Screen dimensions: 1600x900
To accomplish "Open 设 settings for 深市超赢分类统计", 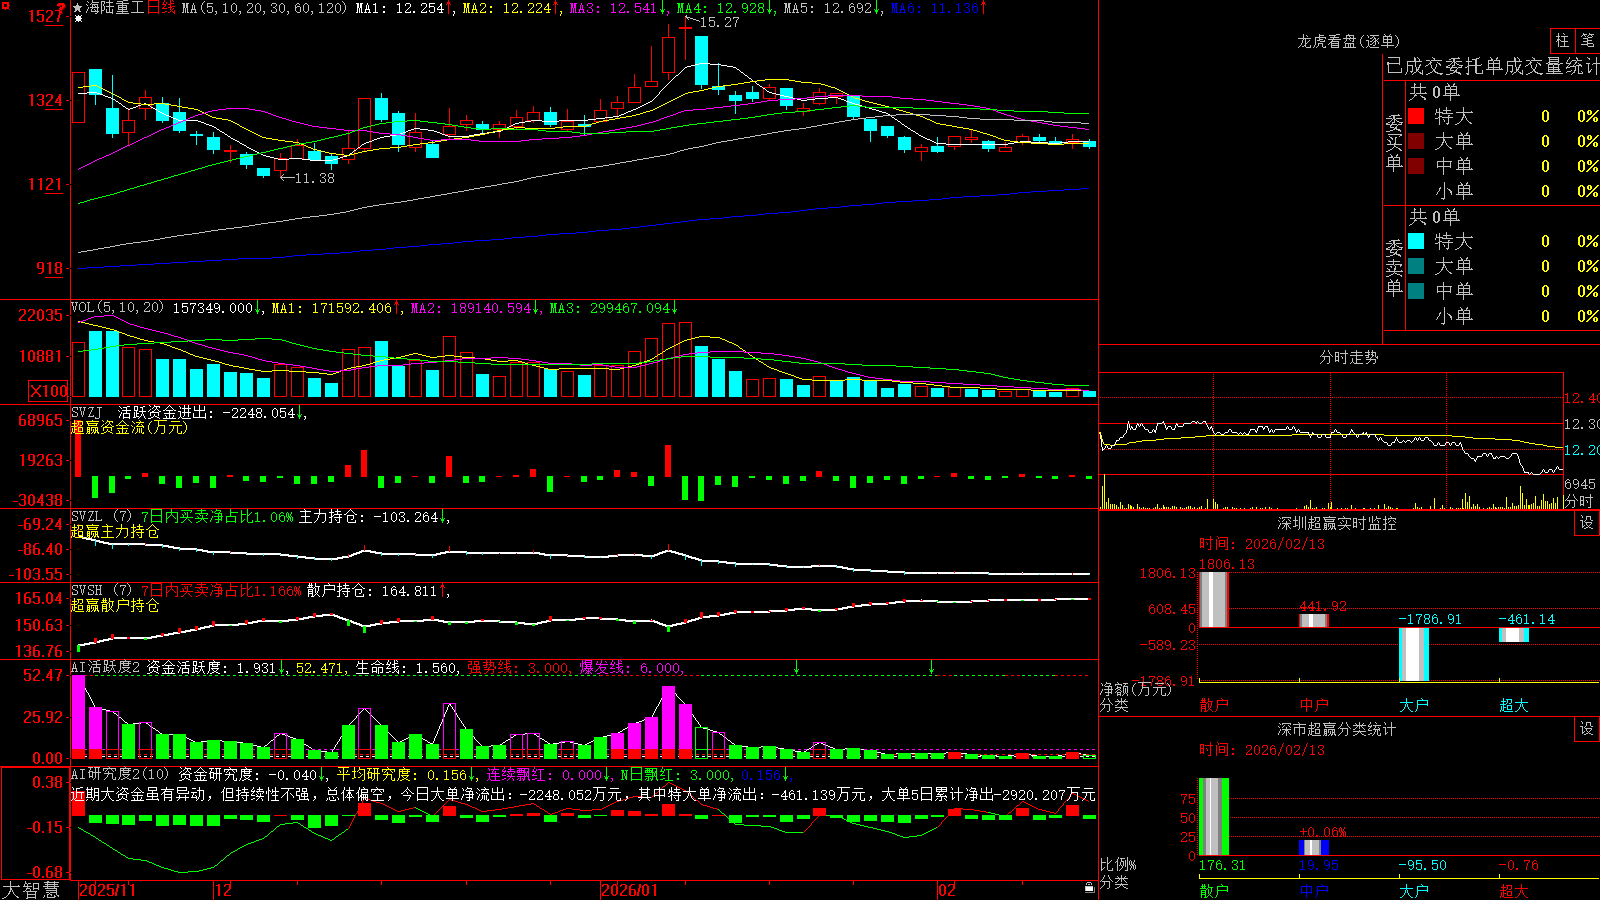I will point(1587,729).
